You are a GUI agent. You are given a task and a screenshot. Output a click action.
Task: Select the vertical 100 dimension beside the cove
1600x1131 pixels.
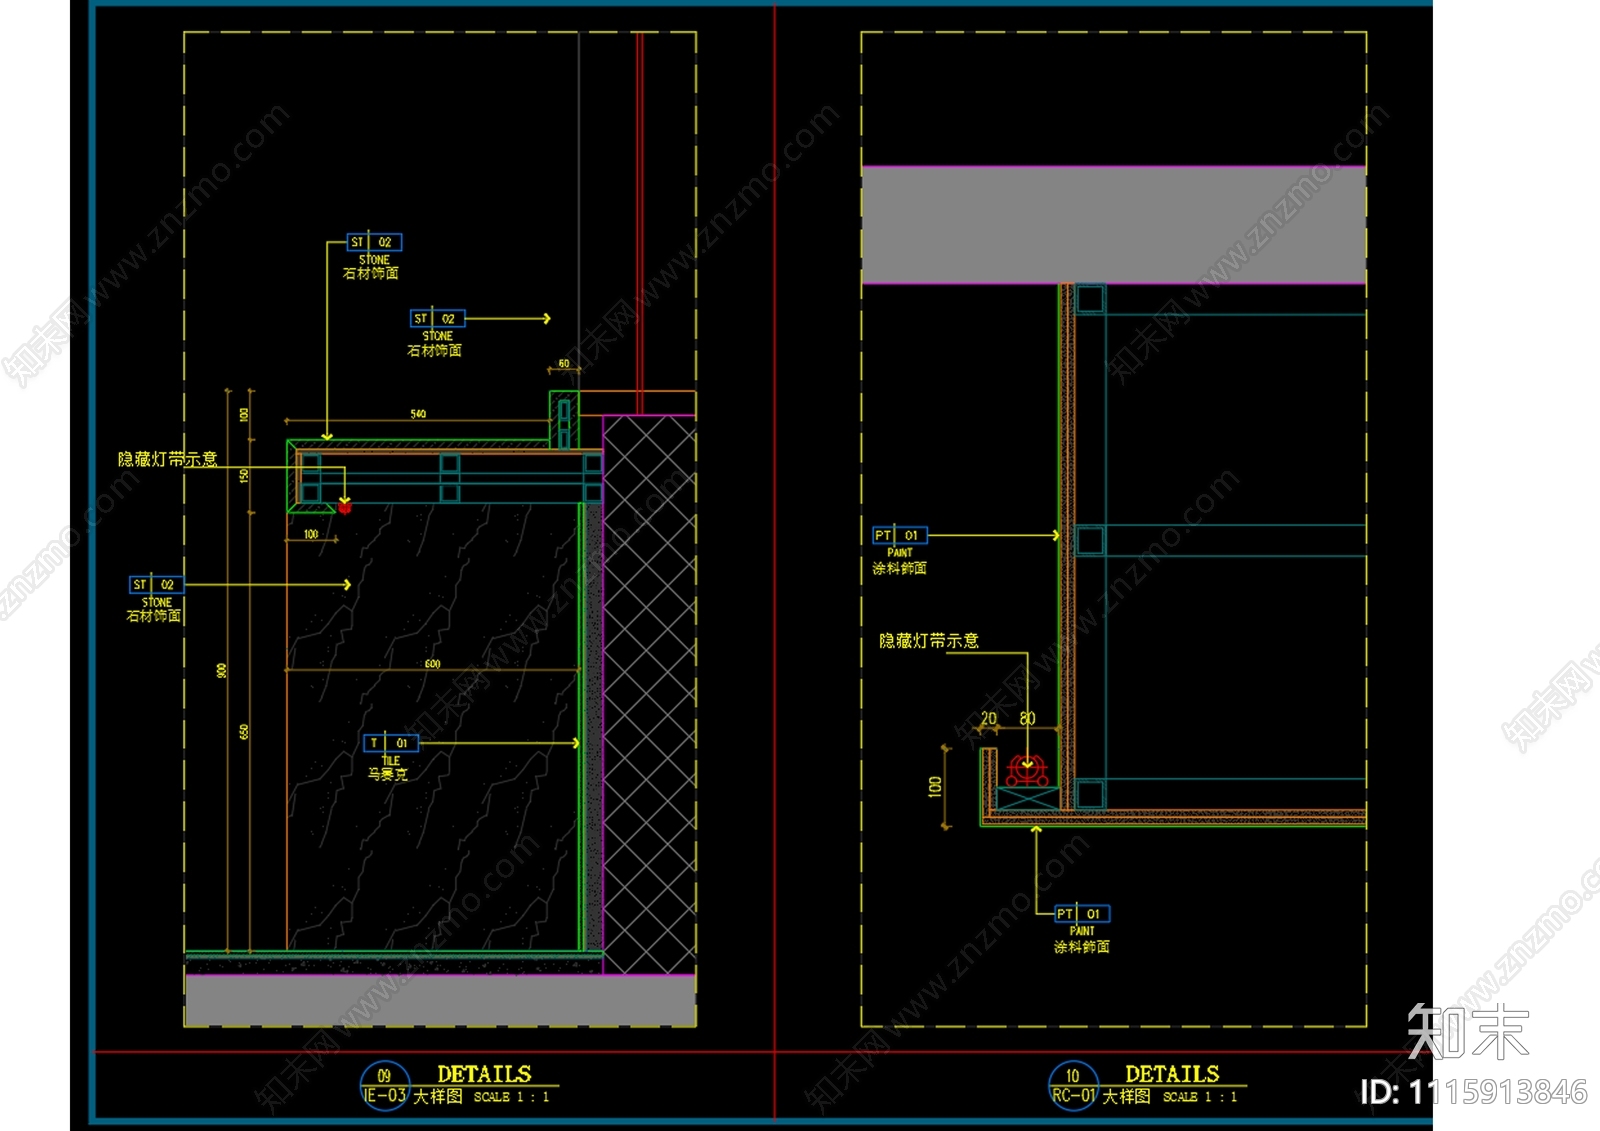click(x=935, y=787)
